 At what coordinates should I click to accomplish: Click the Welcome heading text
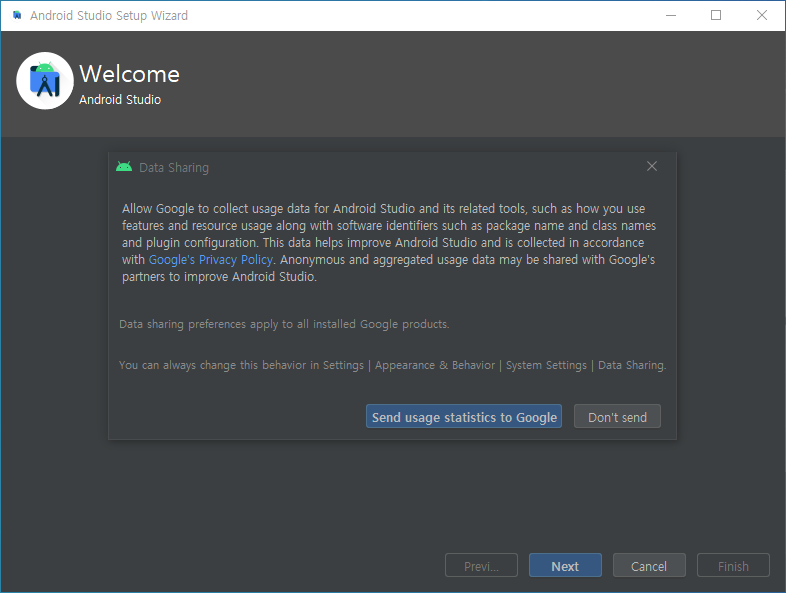point(129,74)
